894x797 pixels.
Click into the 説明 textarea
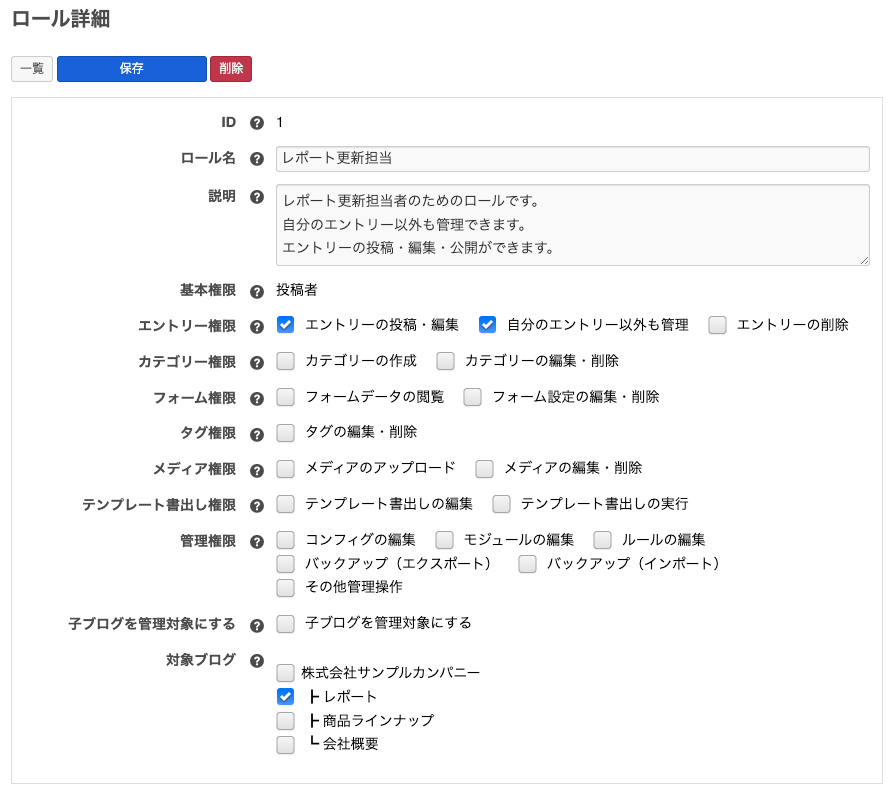pyautogui.click(x=572, y=224)
